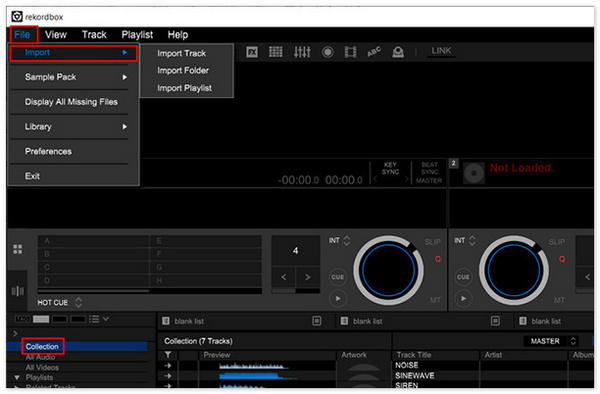Click the lighting mode icon

click(x=398, y=52)
